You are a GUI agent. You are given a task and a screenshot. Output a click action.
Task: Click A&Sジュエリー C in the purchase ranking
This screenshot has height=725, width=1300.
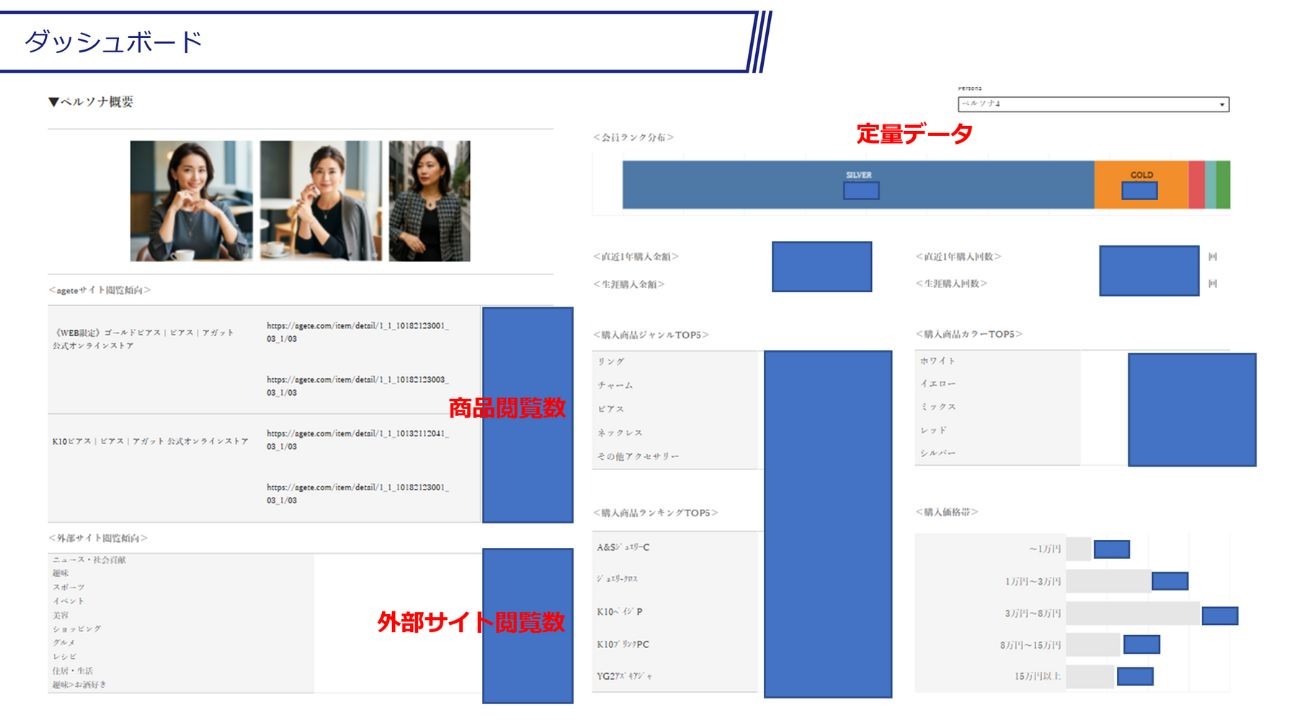624,547
